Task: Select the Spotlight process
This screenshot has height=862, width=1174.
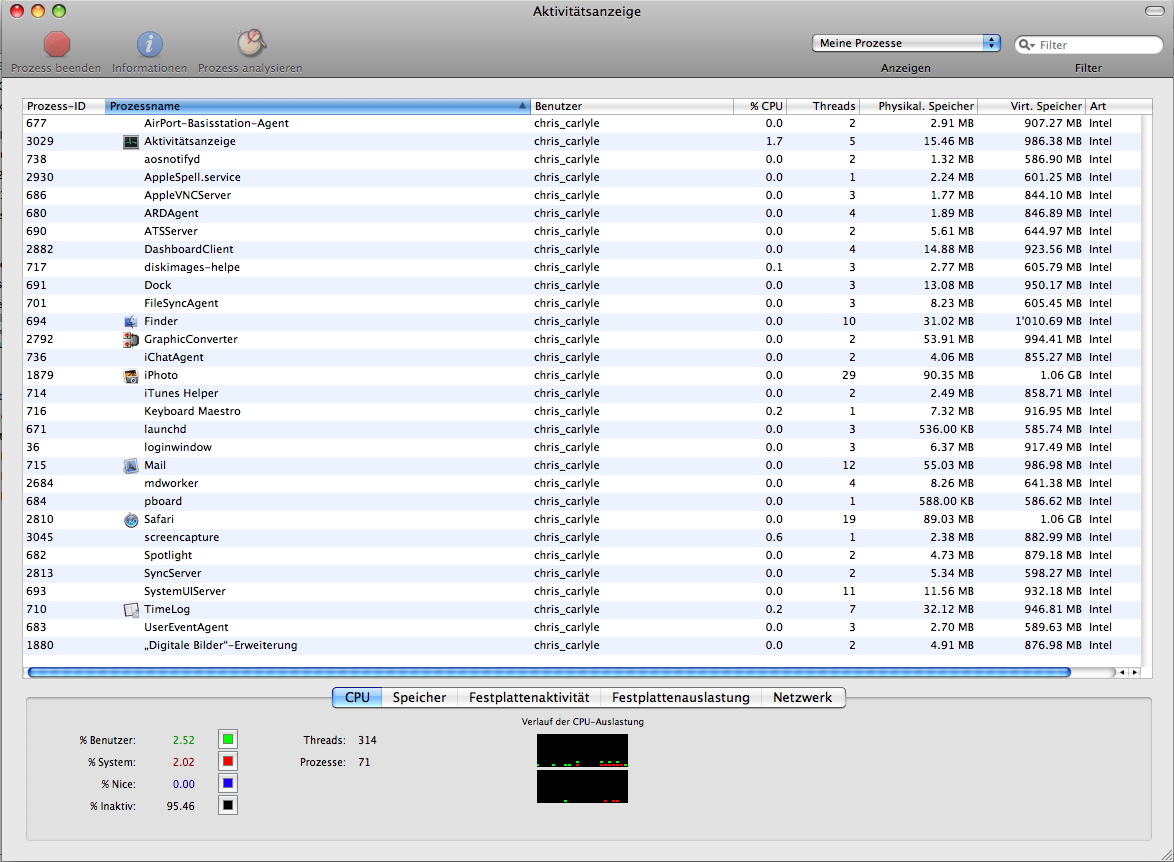Action: point(582,556)
